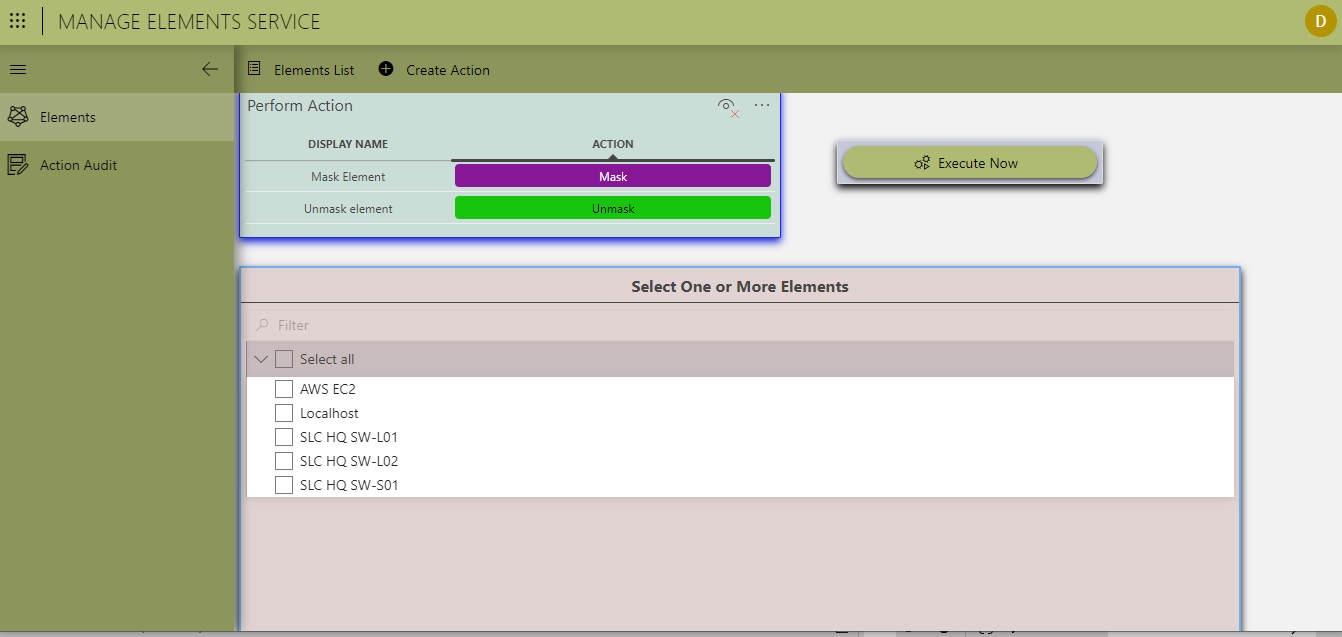Select the Unmask element row label
Image resolution: width=1342 pixels, height=637 pixels.
coord(348,209)
